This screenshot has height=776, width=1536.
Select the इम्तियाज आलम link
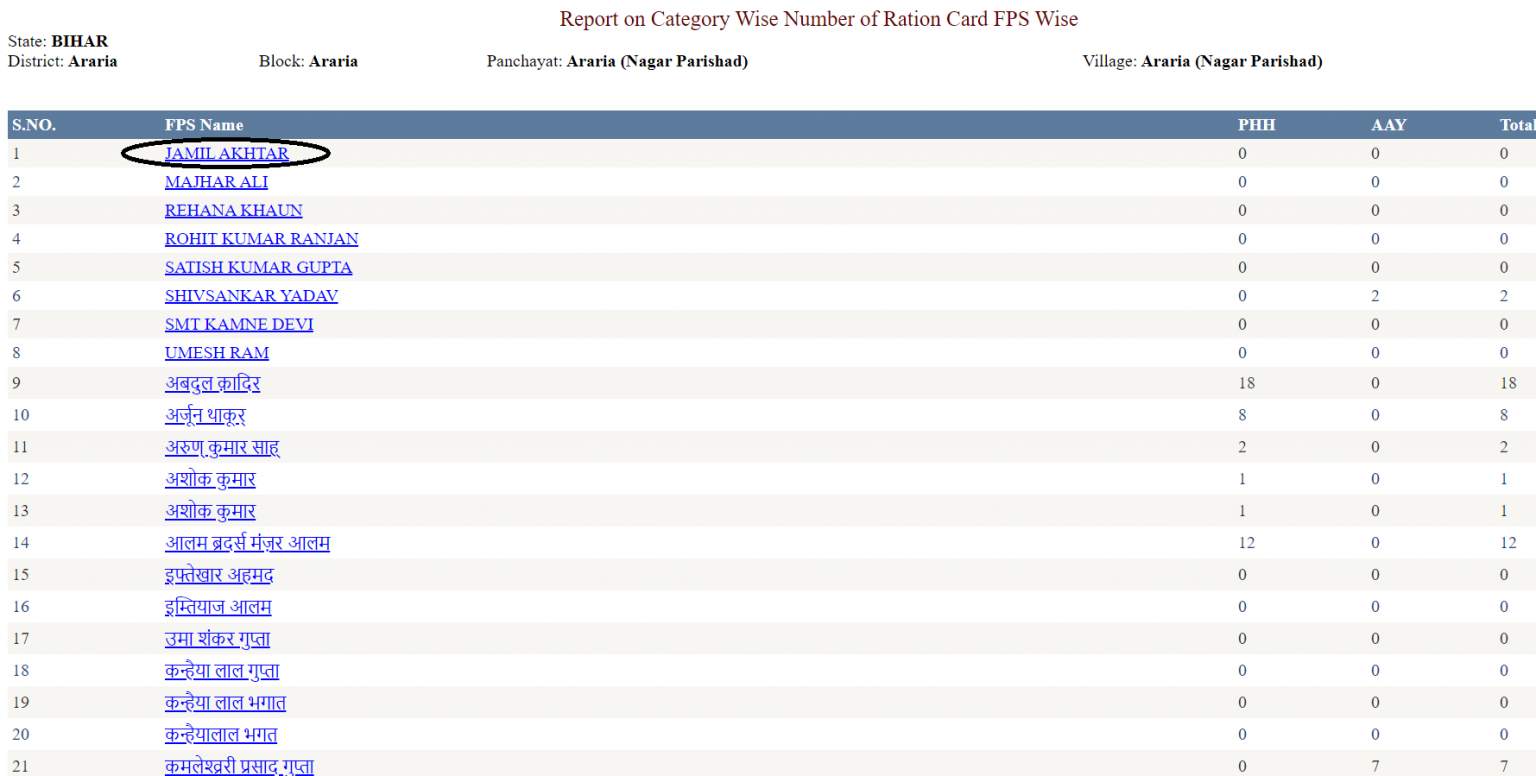click(x=218, y=607)
